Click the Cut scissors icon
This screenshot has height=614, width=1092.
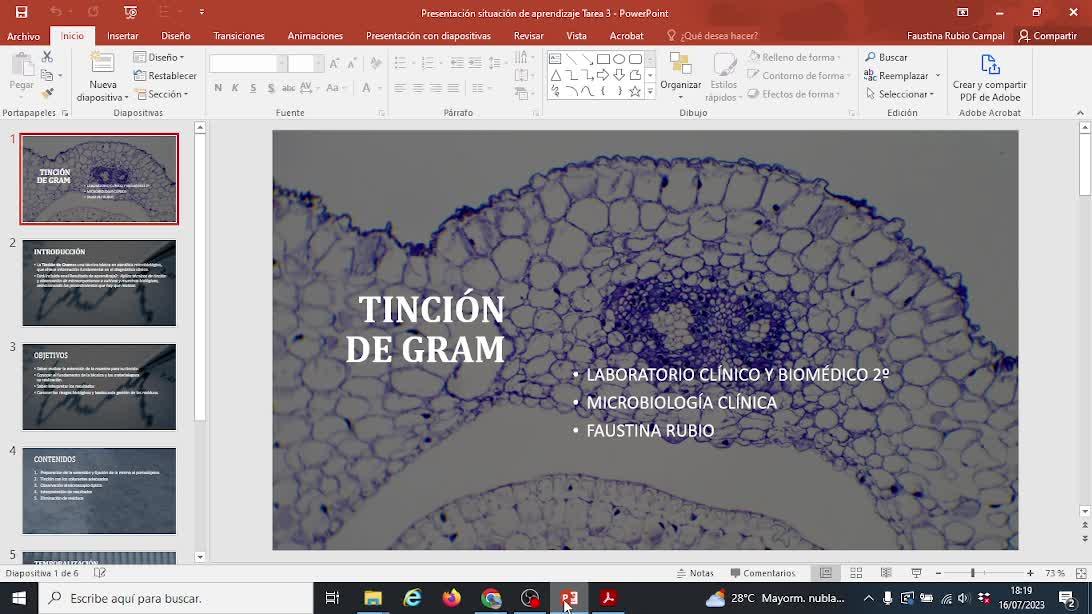47,58
